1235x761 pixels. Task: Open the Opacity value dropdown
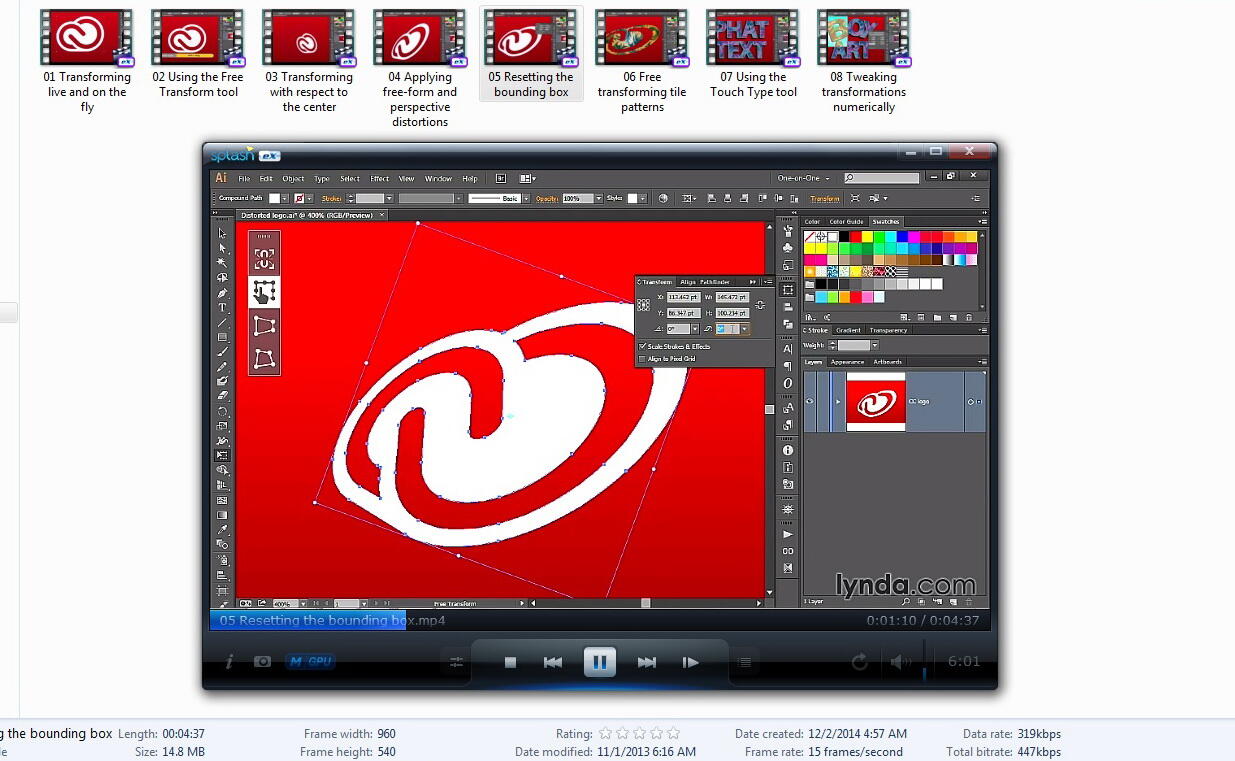(x=599, y=198)
